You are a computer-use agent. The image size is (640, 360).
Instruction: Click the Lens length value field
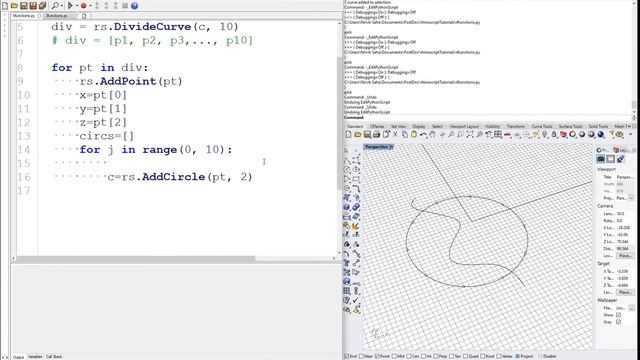tap(624, 213)
